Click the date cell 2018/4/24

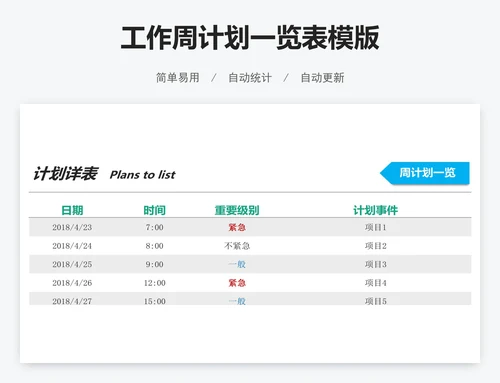72,246
